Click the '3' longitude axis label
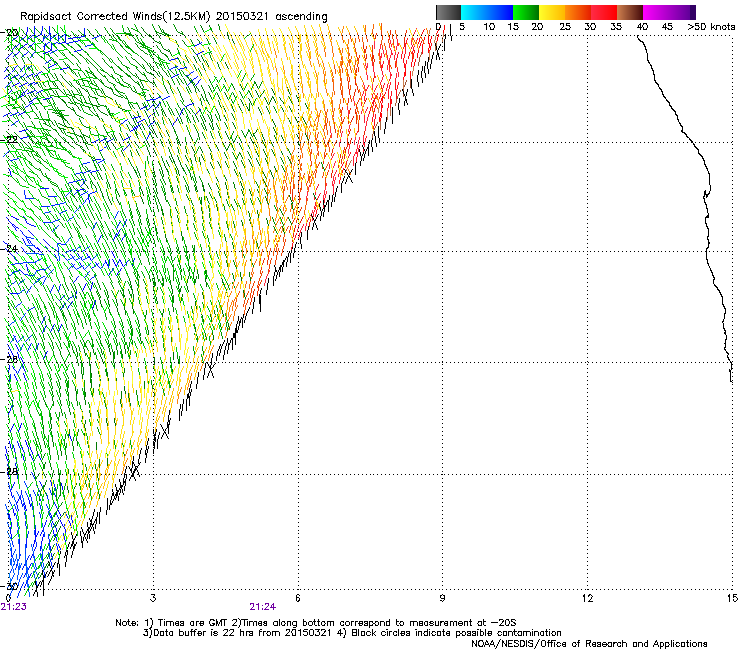The image size is (740, 650). 153,598
